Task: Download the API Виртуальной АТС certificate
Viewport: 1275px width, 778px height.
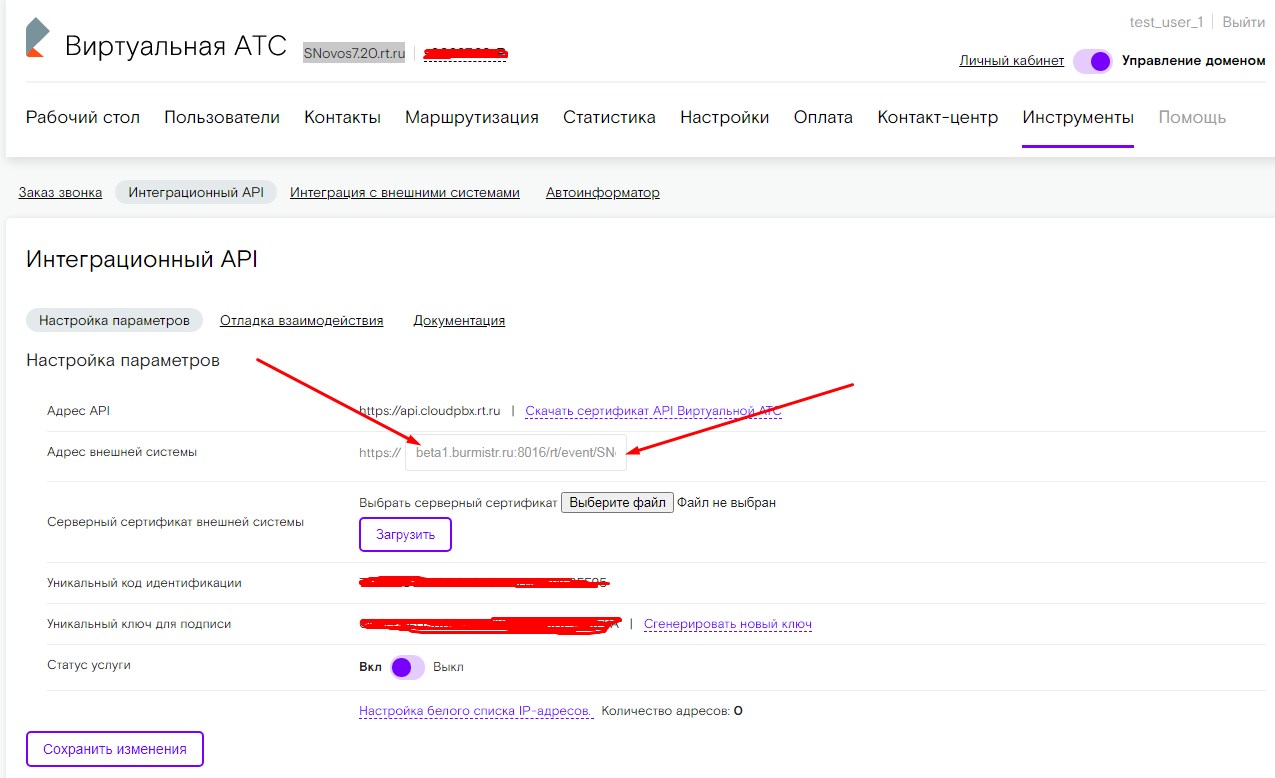Action: point(653,411)
